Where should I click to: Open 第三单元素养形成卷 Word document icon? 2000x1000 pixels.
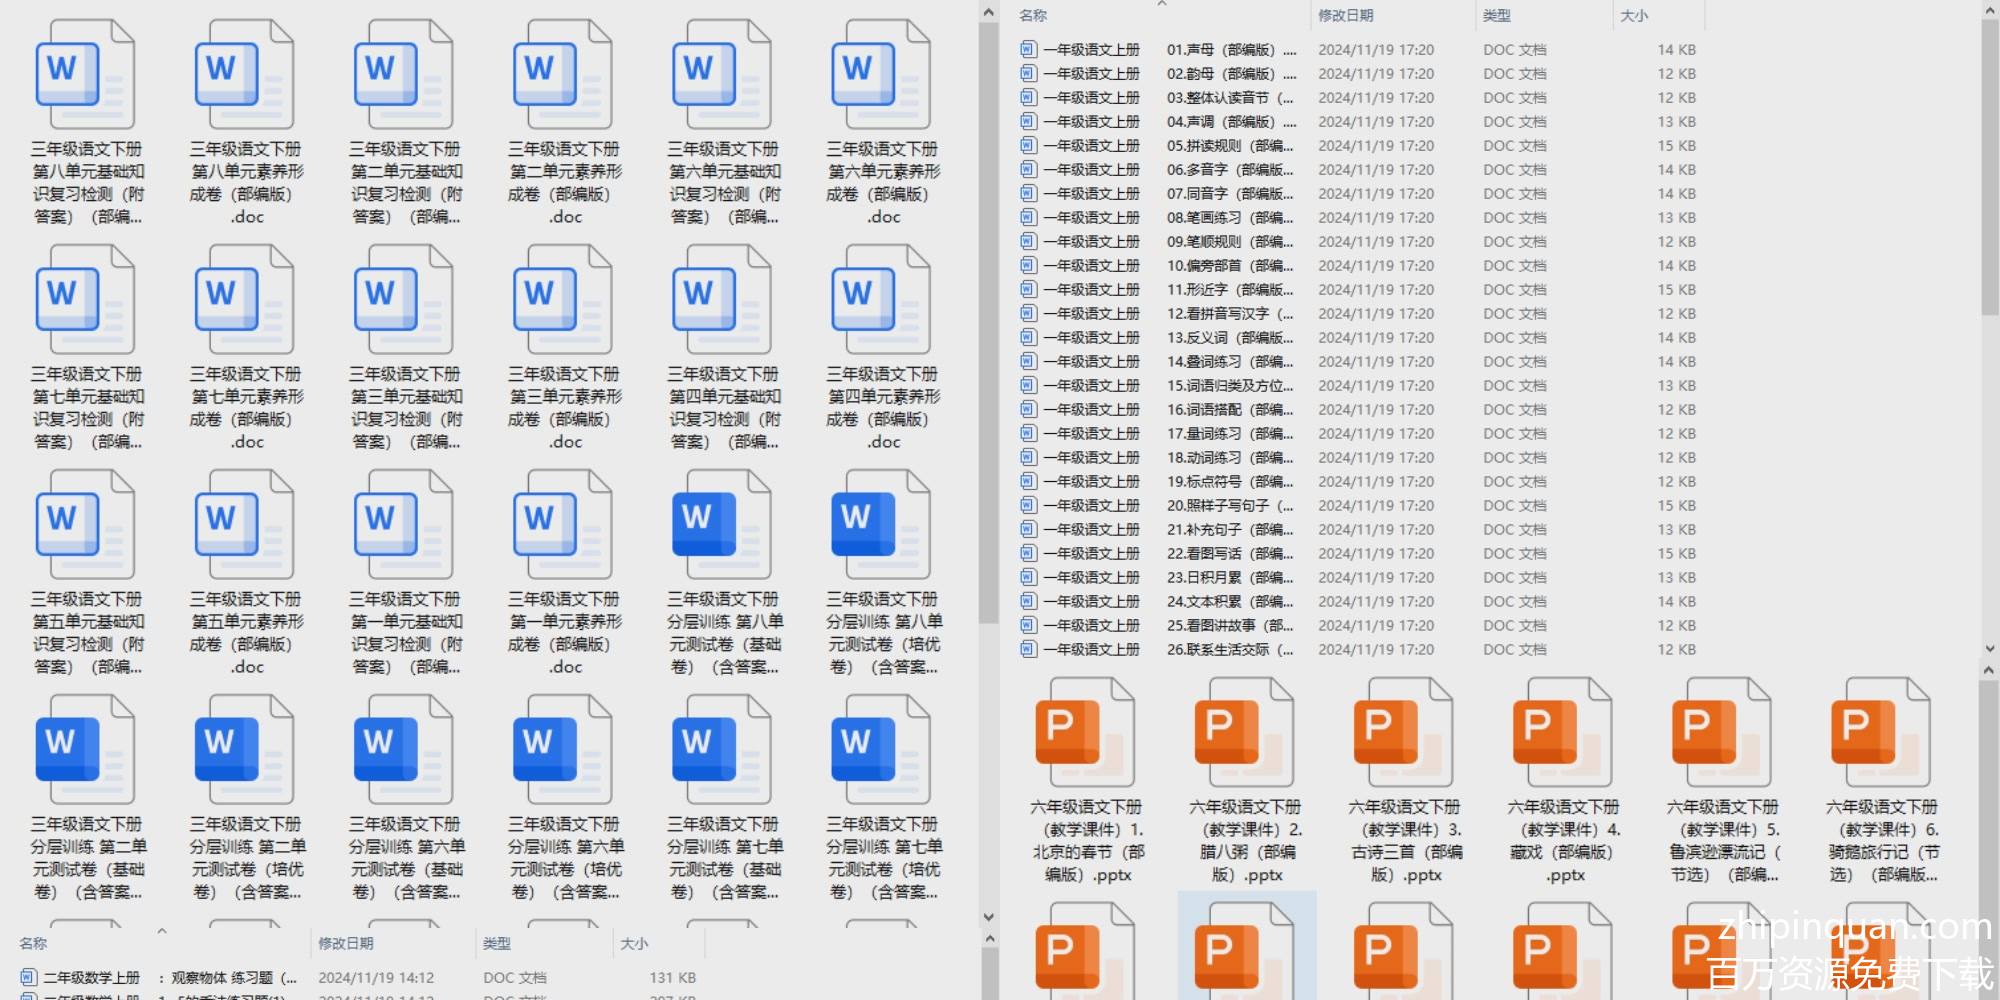click(x=562, y=299)
